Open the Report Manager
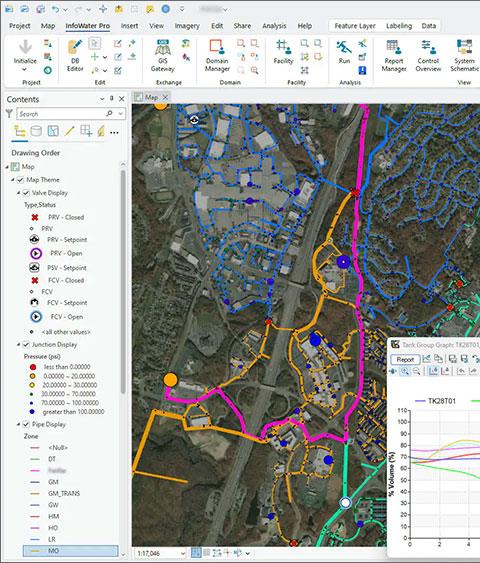480x563 pixels. 394,55
